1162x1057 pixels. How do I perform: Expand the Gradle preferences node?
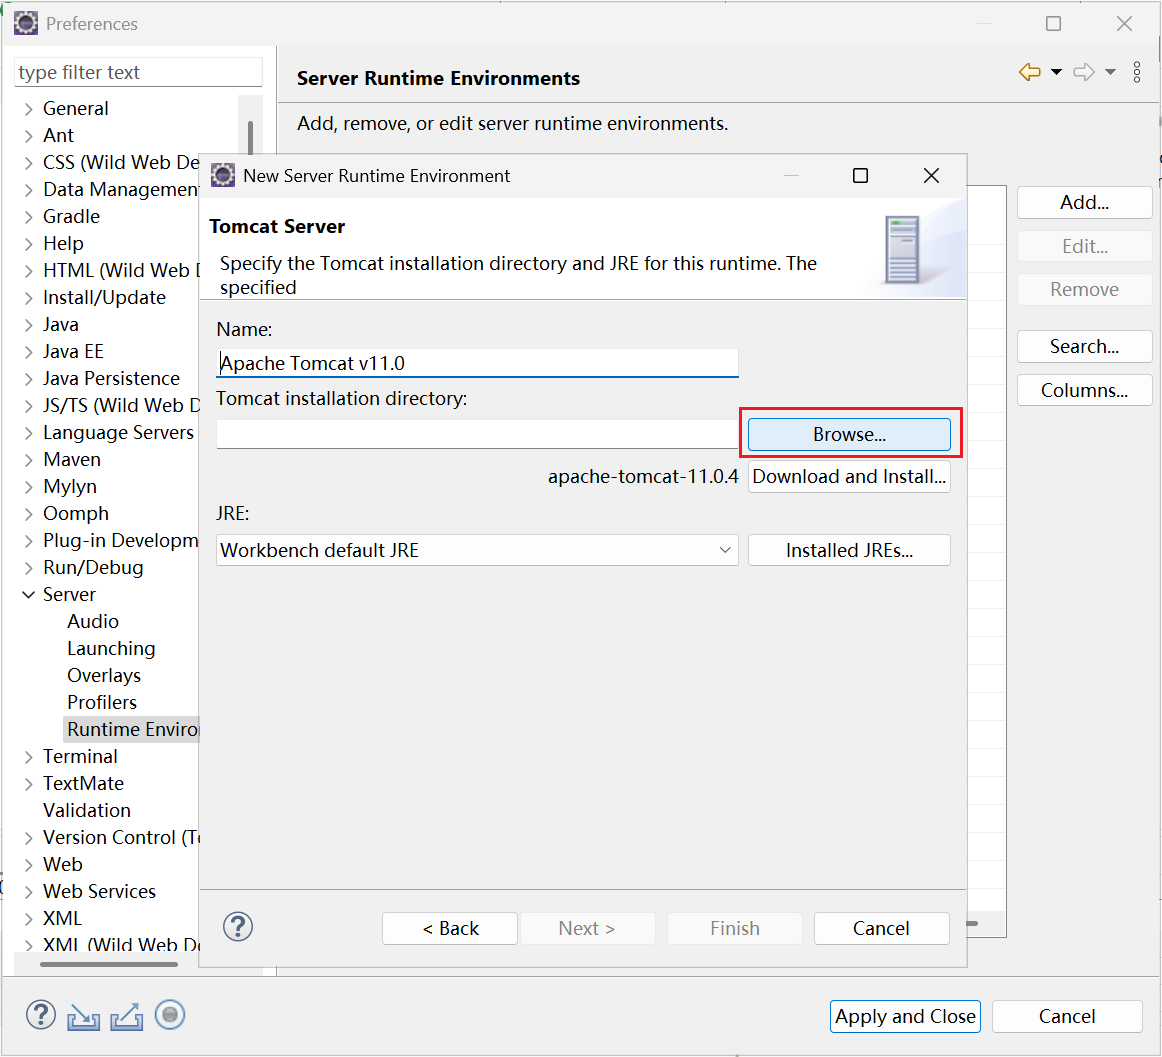click(28, 216)
